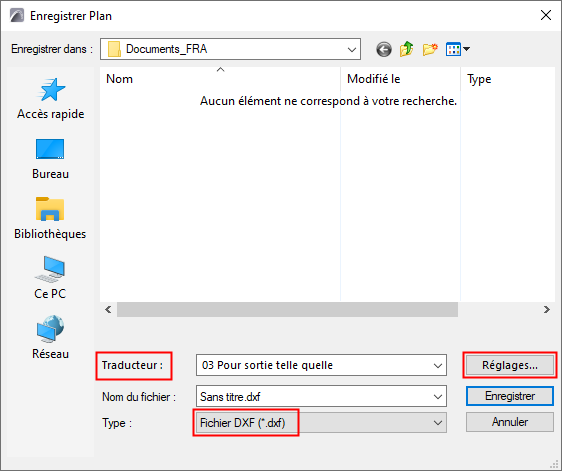Open Accès rapide in sidebar
Image resolution: width=562 pixels, height=471 pixels.
(x=51, y=99)
